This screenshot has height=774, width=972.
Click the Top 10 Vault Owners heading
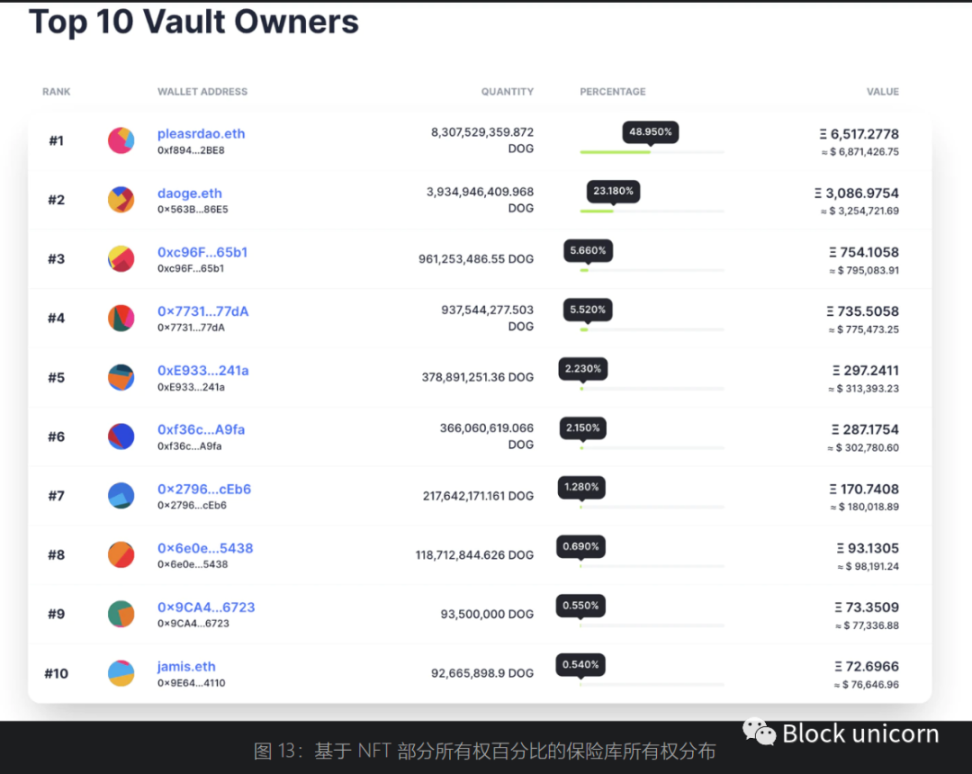194,21
